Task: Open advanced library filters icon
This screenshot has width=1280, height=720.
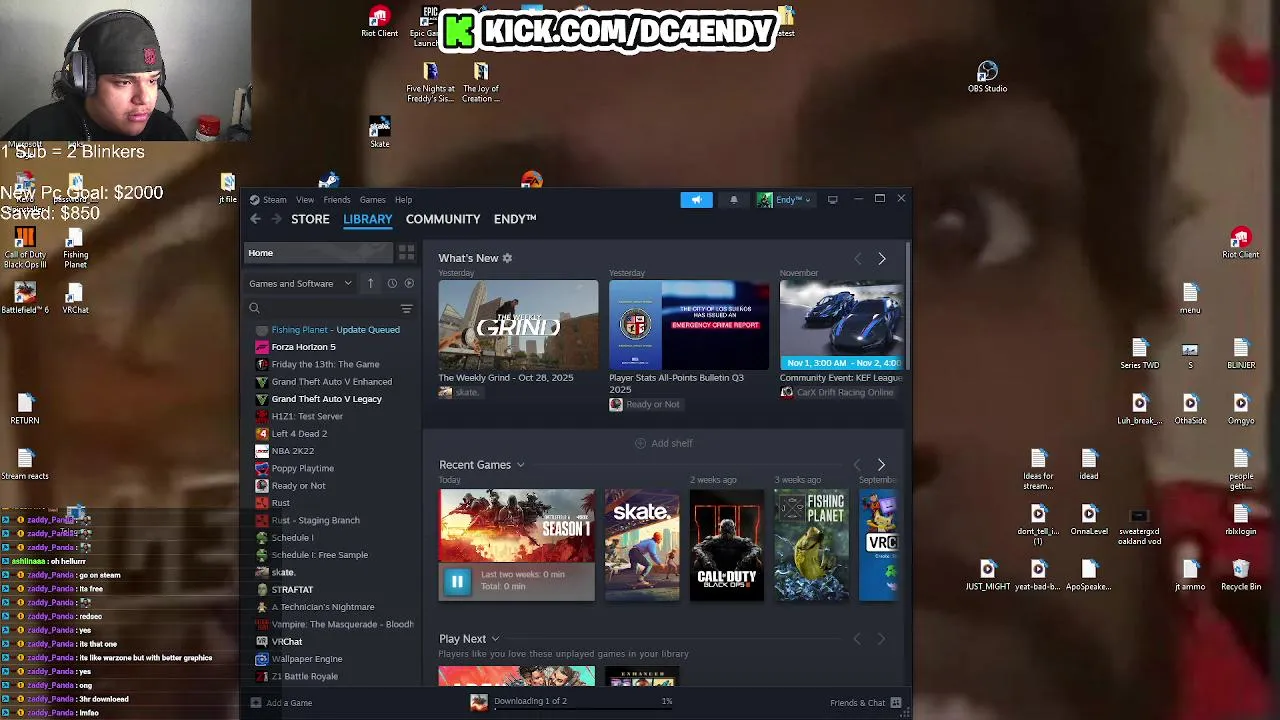Action: pos(406,308)
